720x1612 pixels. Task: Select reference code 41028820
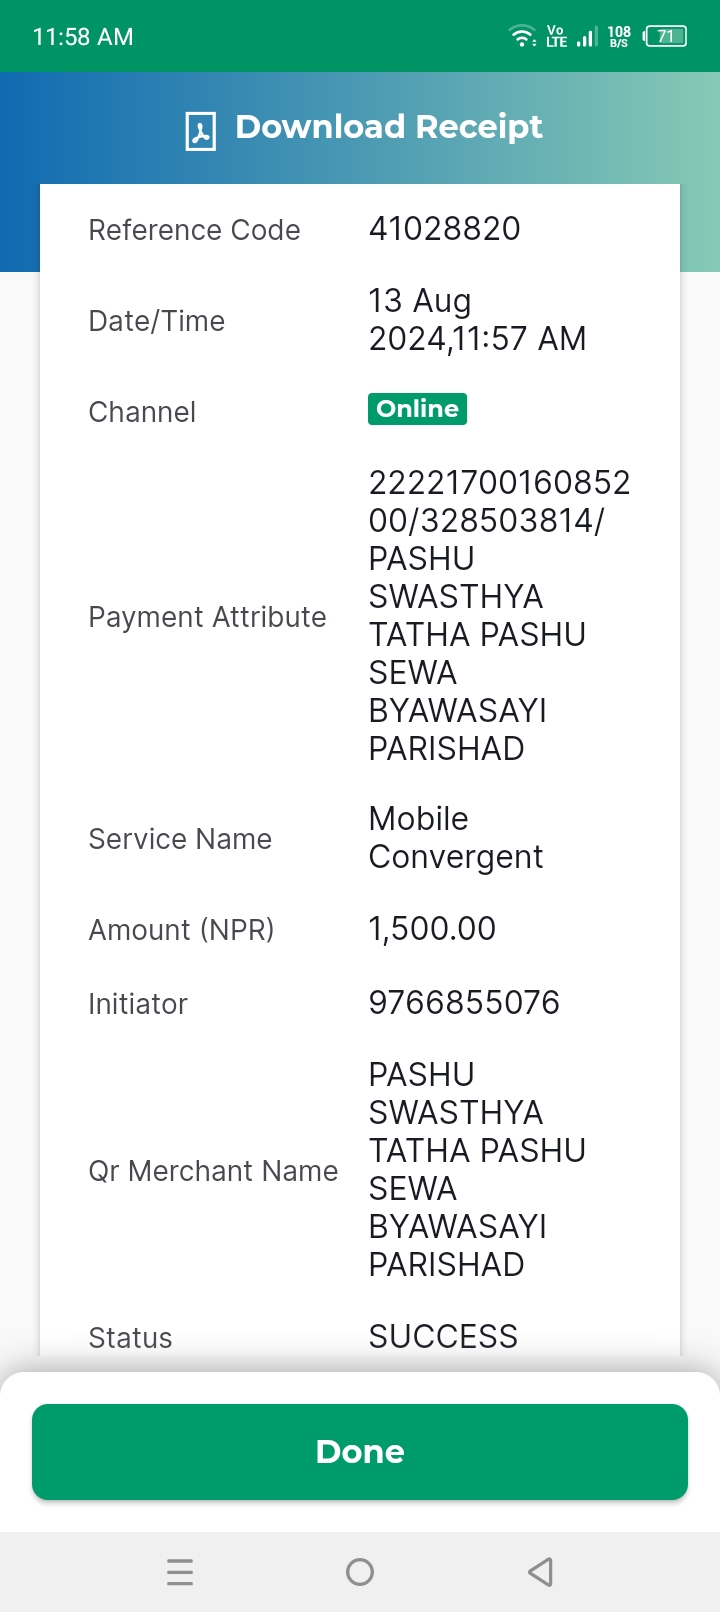445,229
